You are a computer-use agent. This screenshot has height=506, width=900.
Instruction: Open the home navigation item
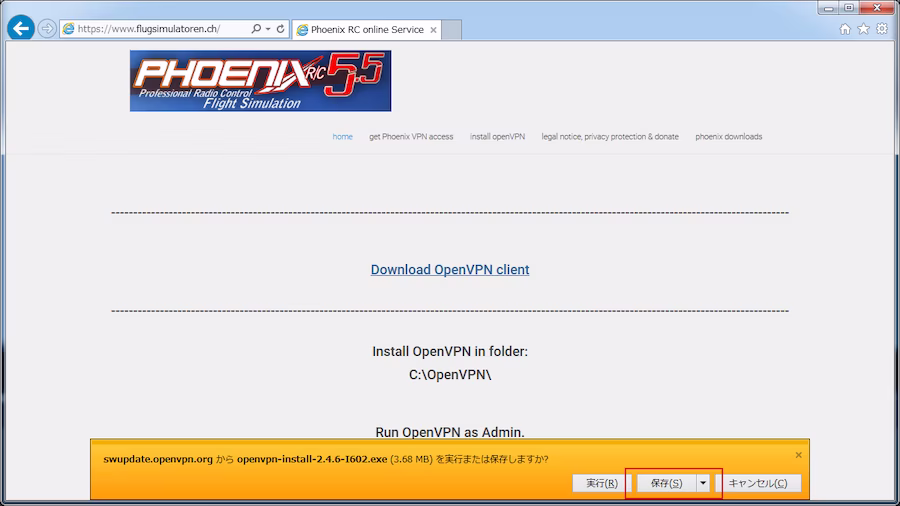[x=343, y=137]
